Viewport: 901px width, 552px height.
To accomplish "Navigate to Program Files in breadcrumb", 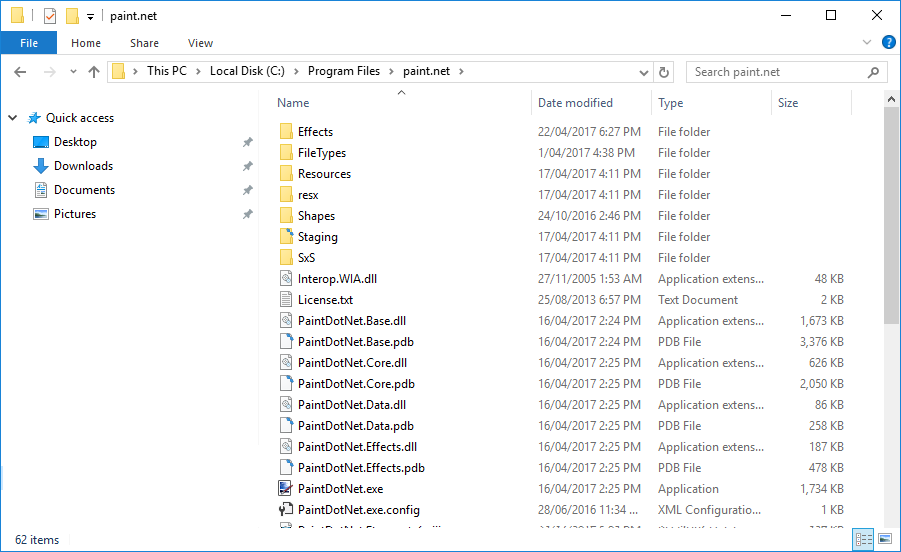I will pos(344,71).
